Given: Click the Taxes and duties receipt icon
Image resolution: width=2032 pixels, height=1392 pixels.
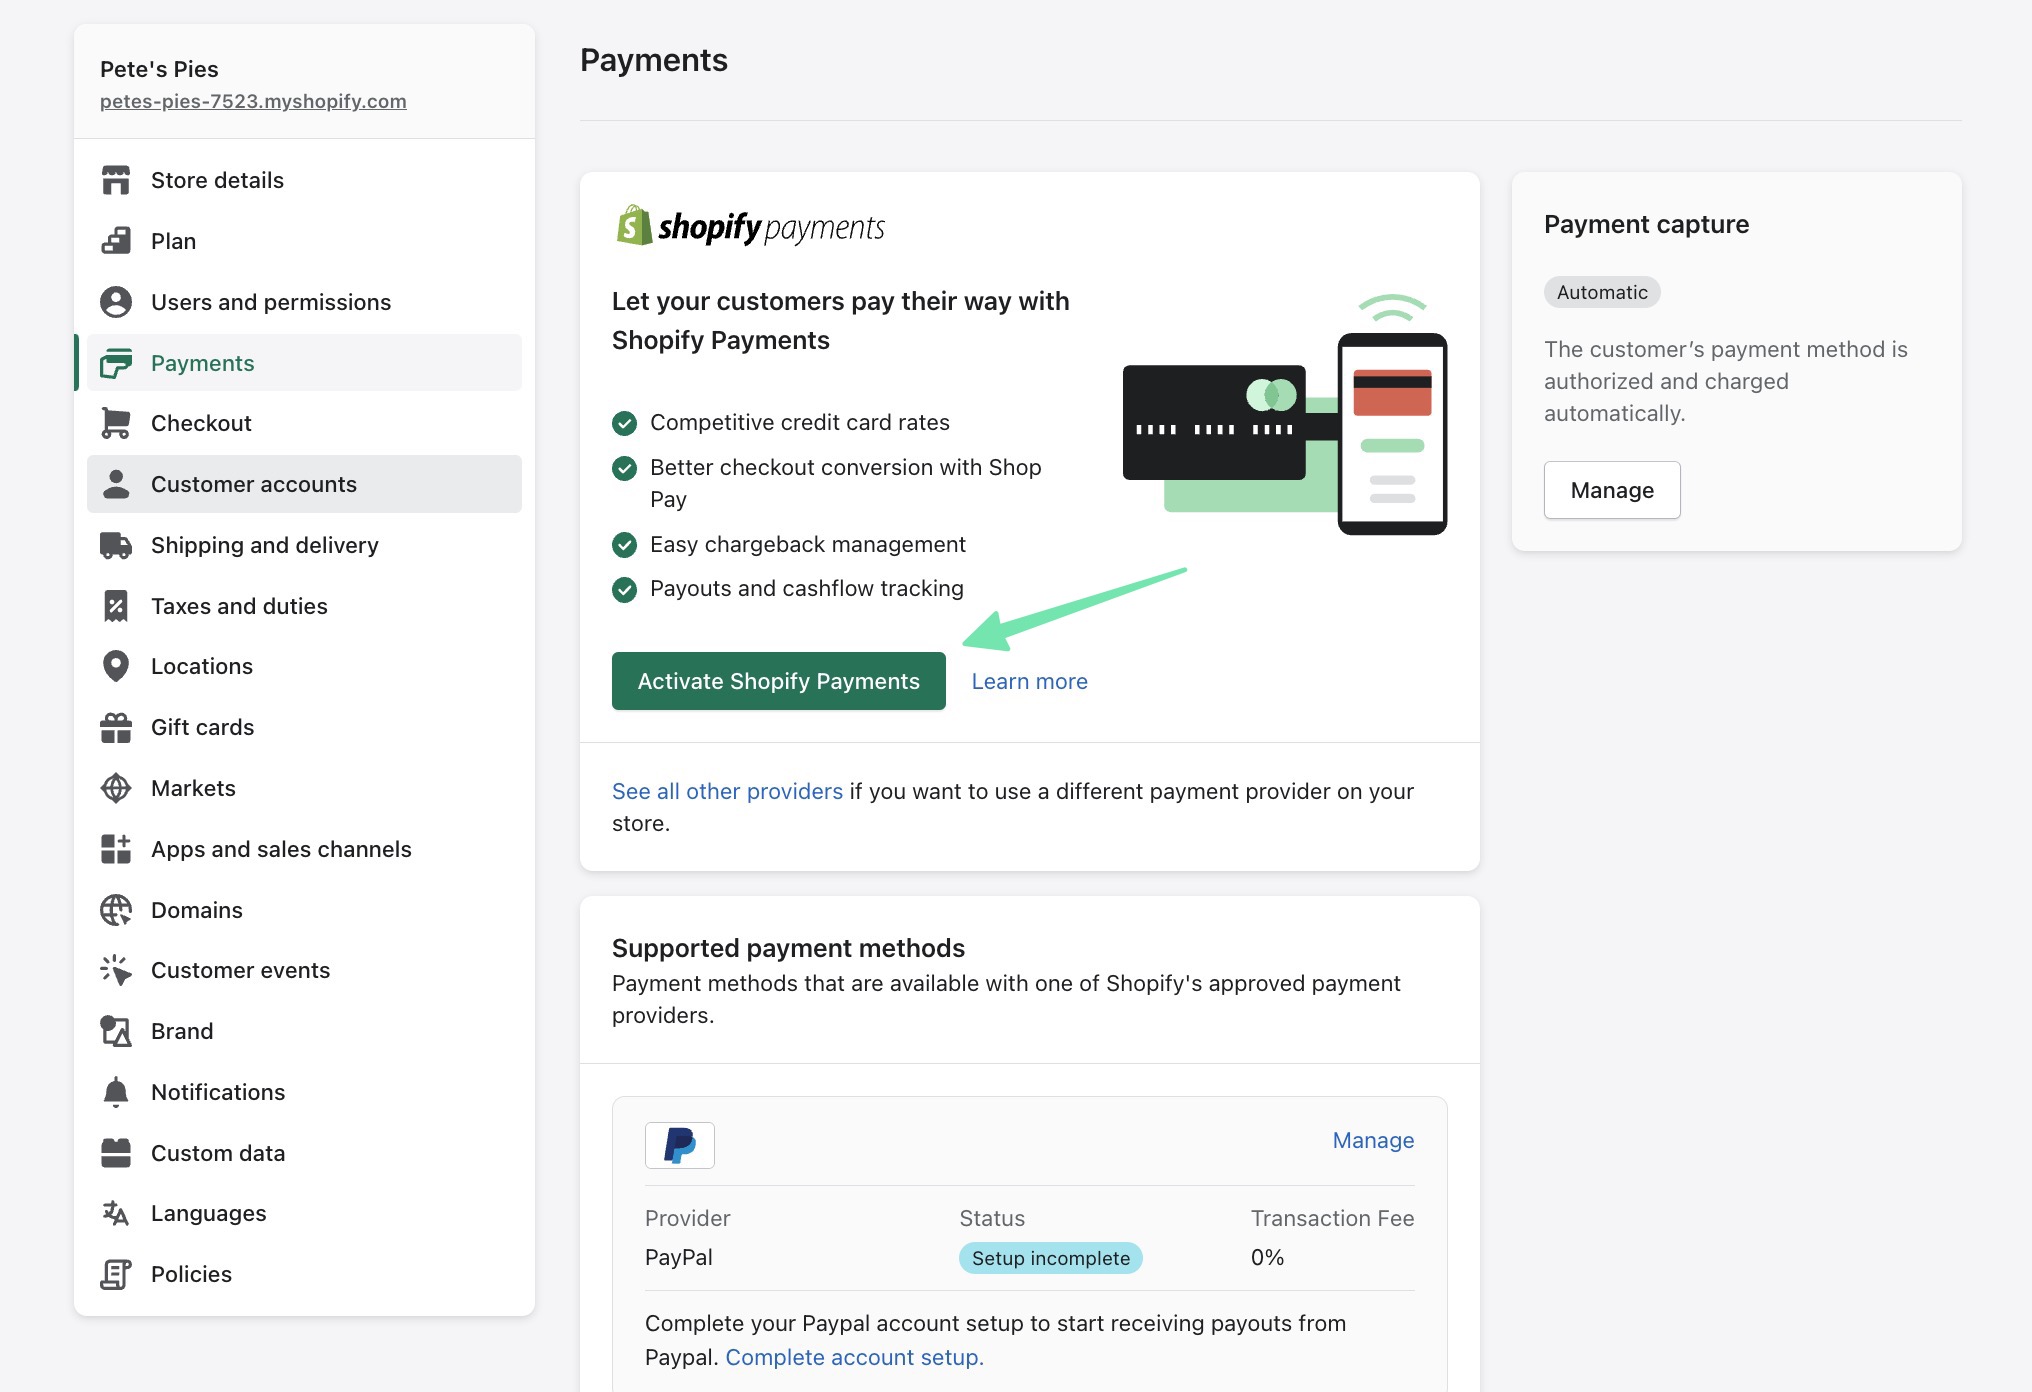Looking at the screenshot, I should pyautogui.click(x=116, y=606).
